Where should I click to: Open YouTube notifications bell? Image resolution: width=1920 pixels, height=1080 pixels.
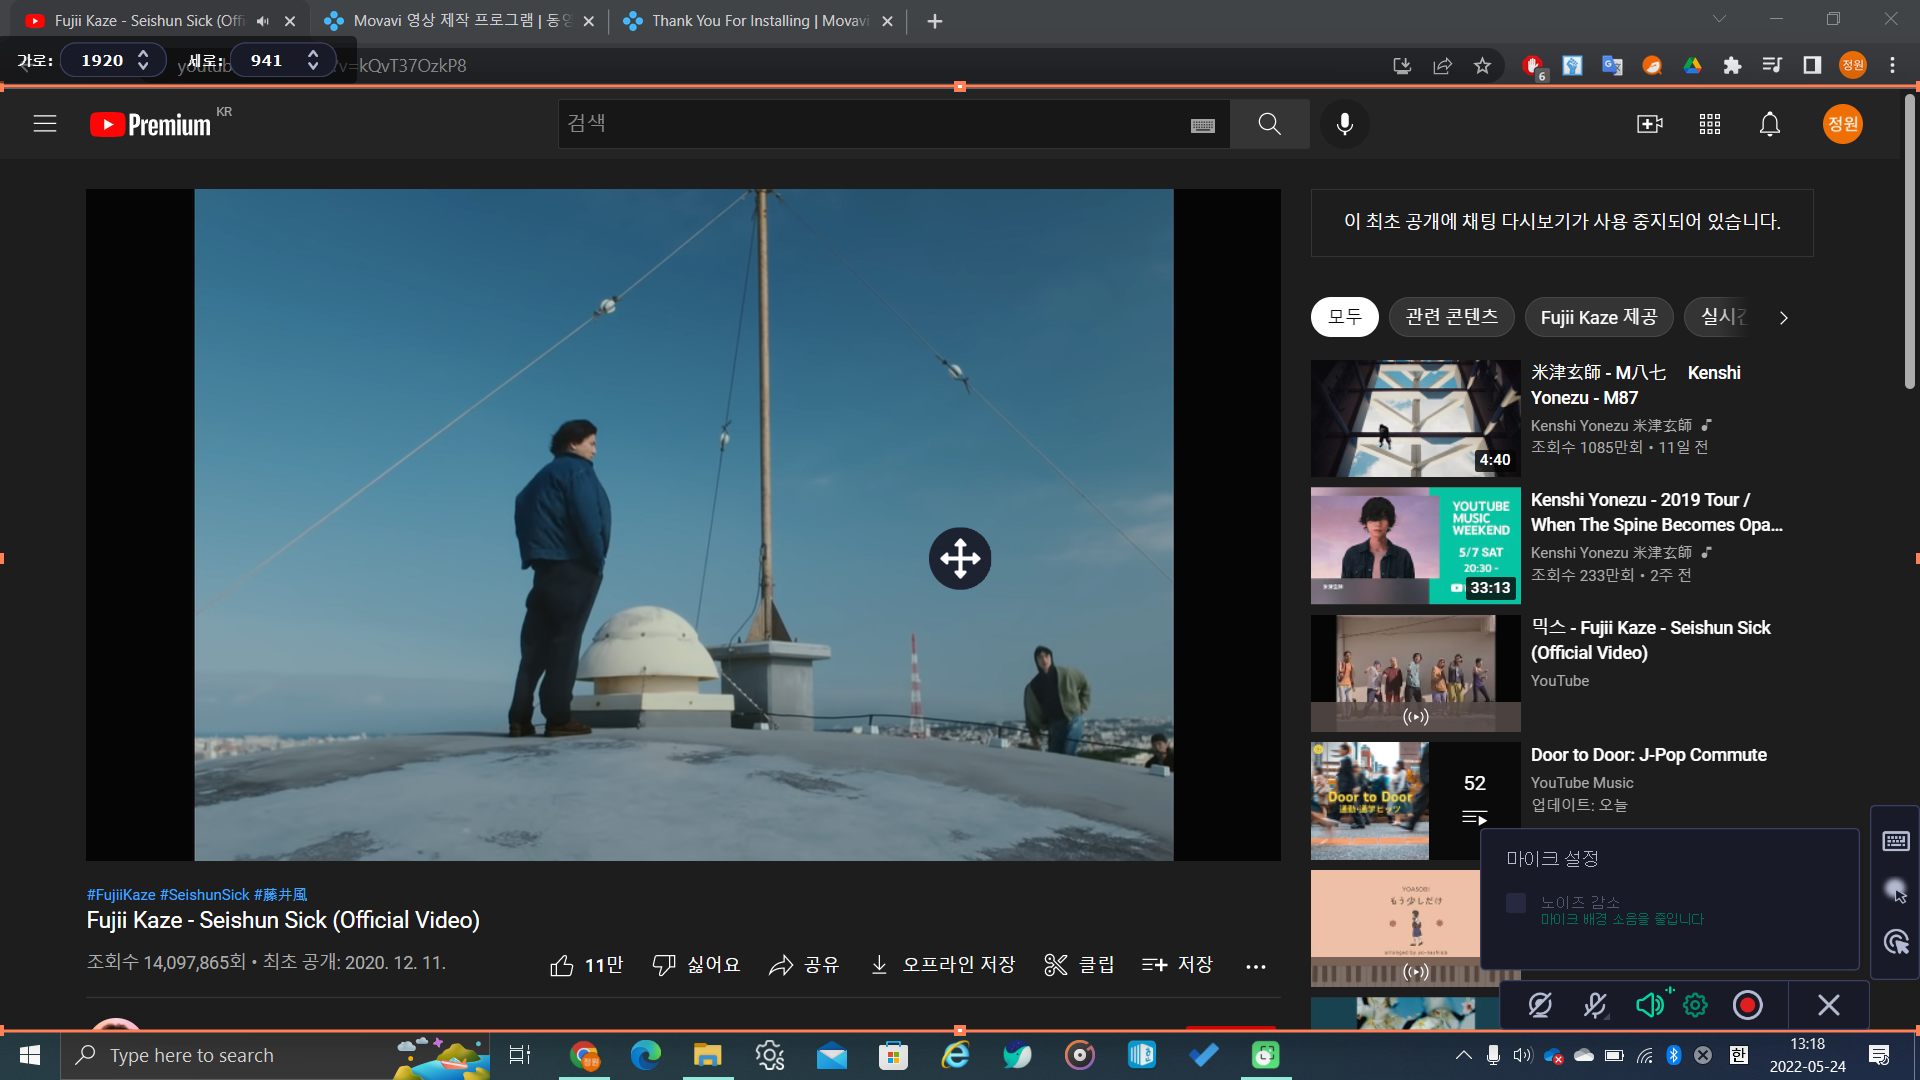click(1769, 124)
